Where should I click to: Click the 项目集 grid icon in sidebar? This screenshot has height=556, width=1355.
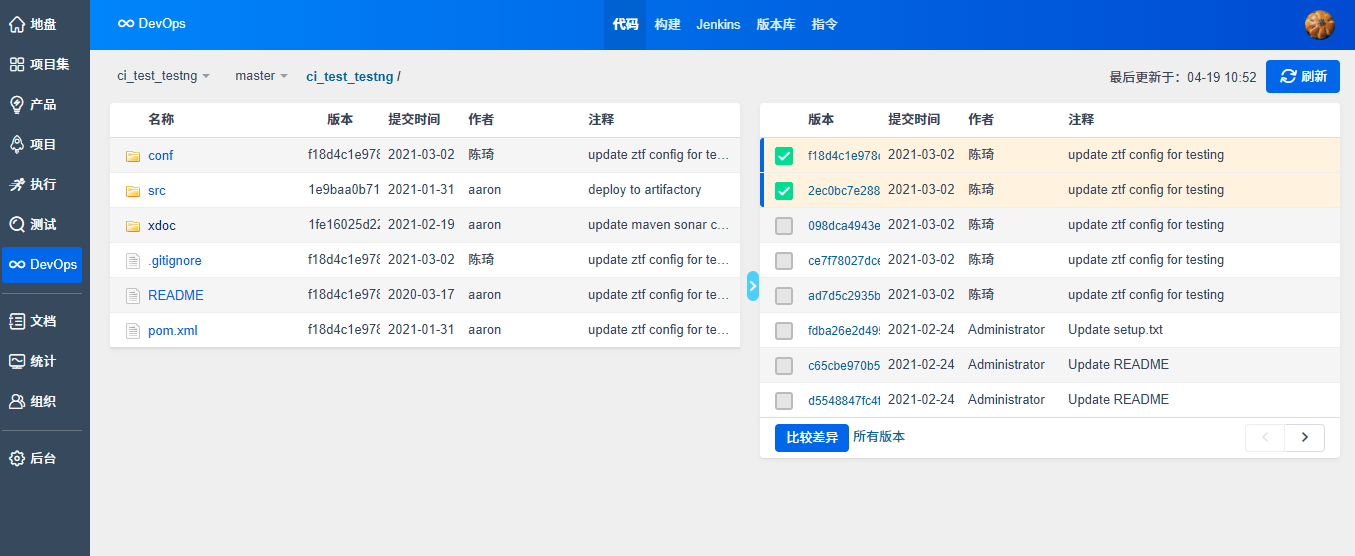click(17, 64)
